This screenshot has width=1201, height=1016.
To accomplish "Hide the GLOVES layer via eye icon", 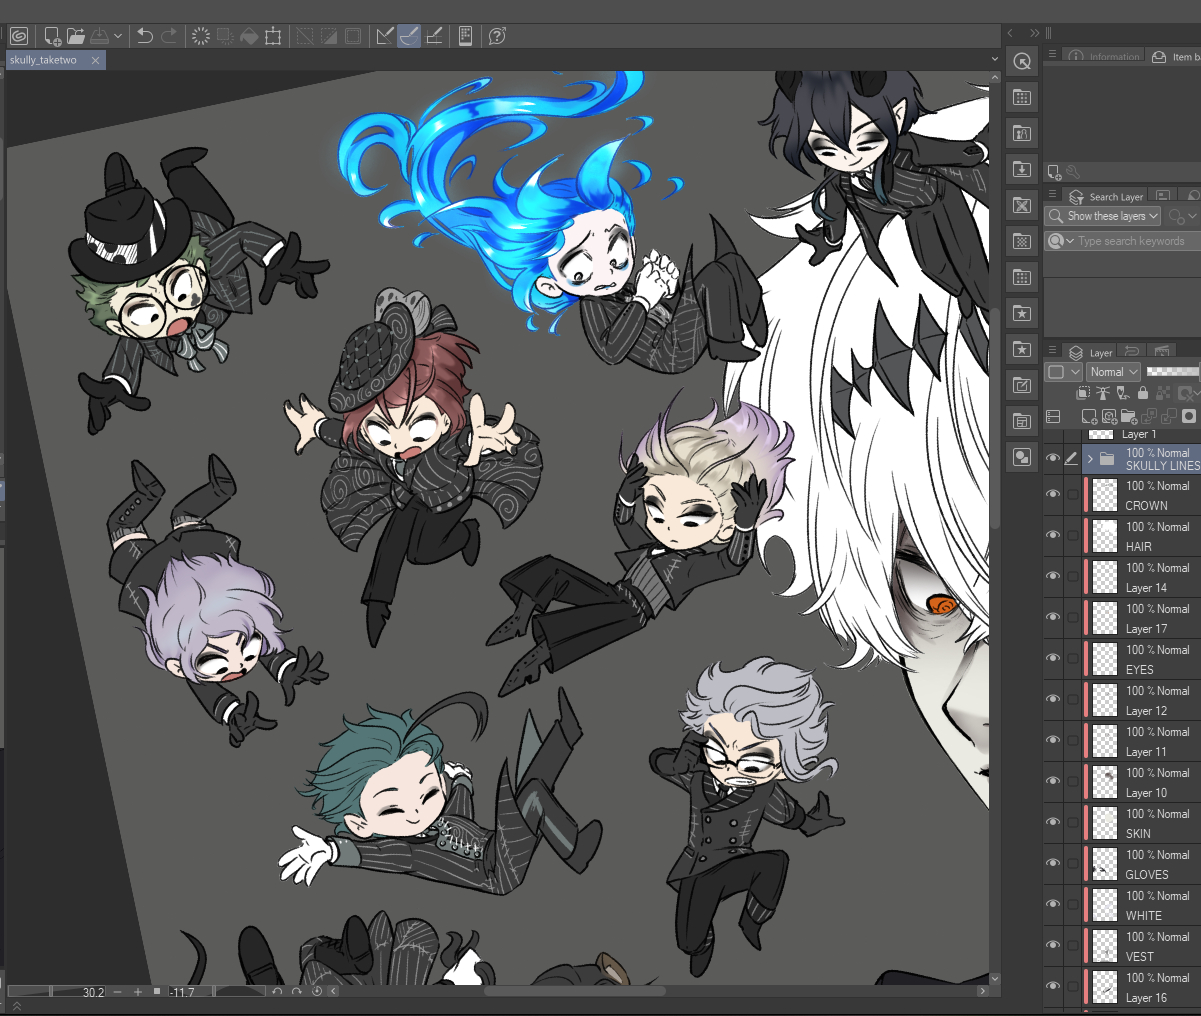I will [1053, 864].
